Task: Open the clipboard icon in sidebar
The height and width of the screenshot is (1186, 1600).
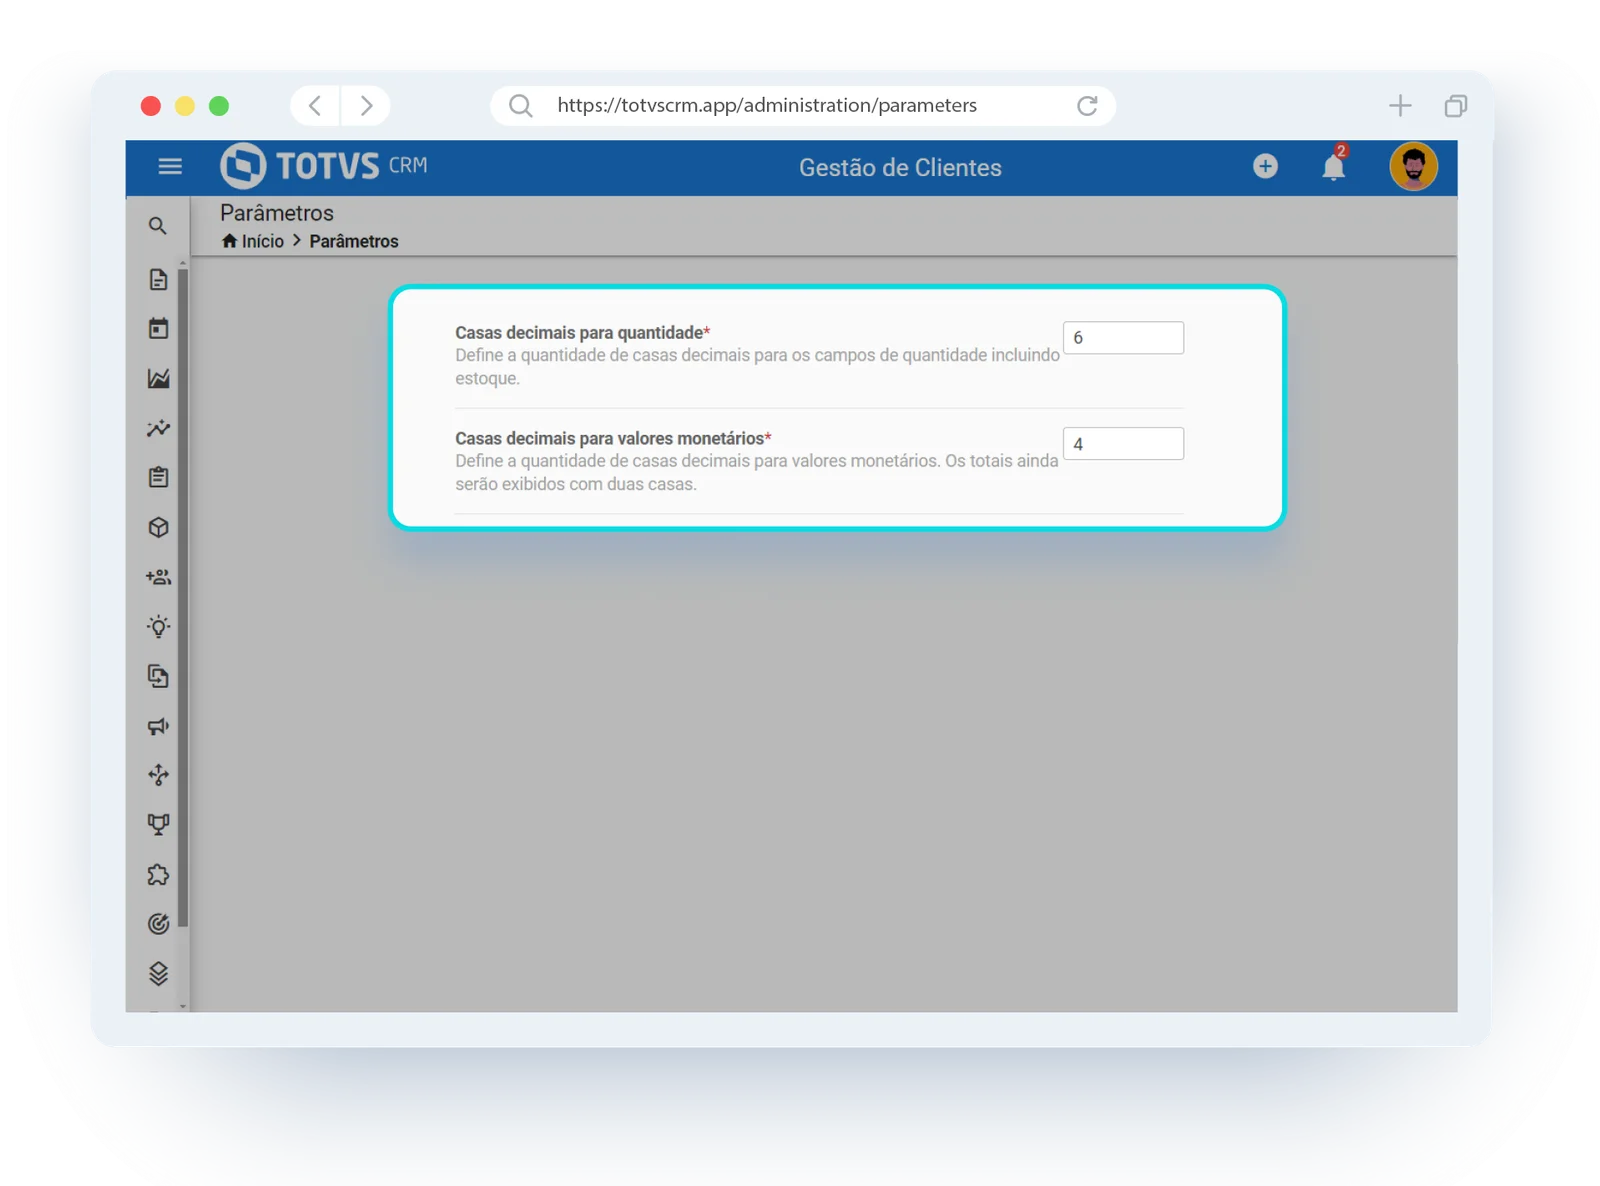Action: coord(158,477)
